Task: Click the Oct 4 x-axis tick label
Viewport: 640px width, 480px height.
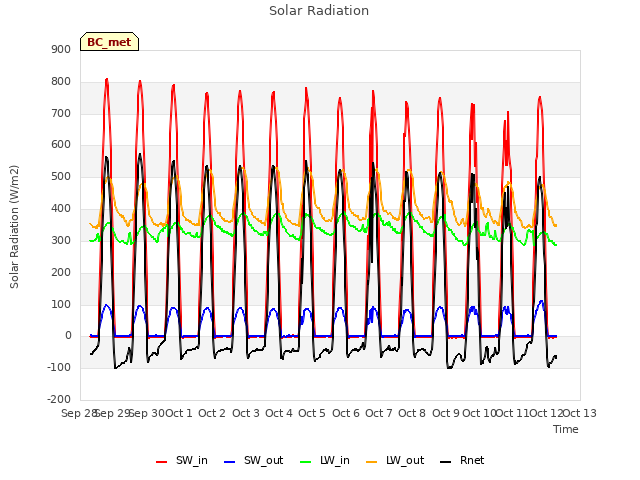Action: tap(279, 413)
